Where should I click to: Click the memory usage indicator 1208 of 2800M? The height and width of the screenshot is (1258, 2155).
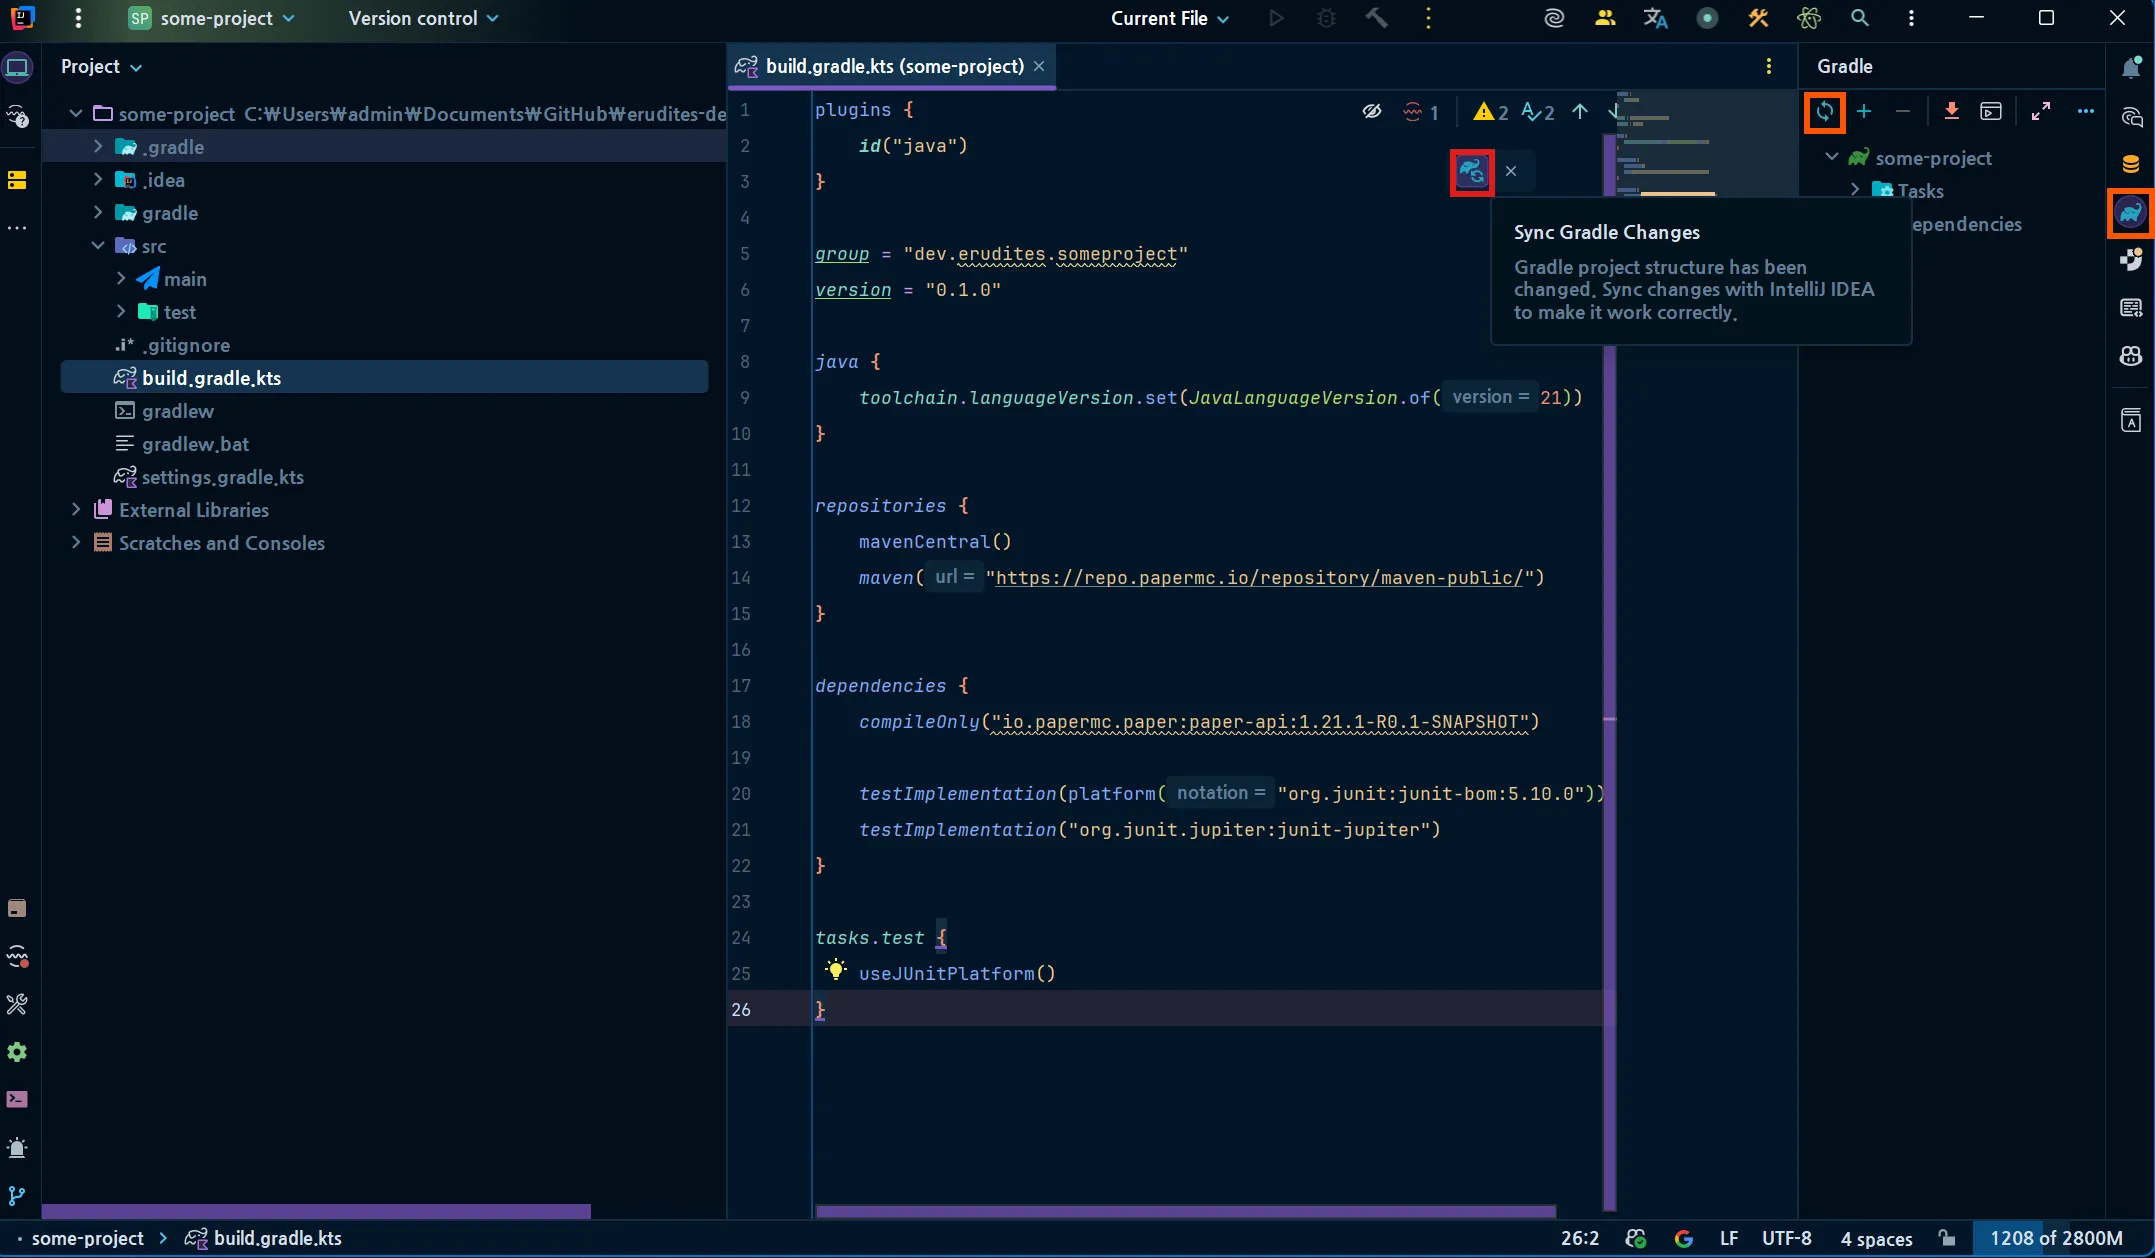coord(2056,1238)
